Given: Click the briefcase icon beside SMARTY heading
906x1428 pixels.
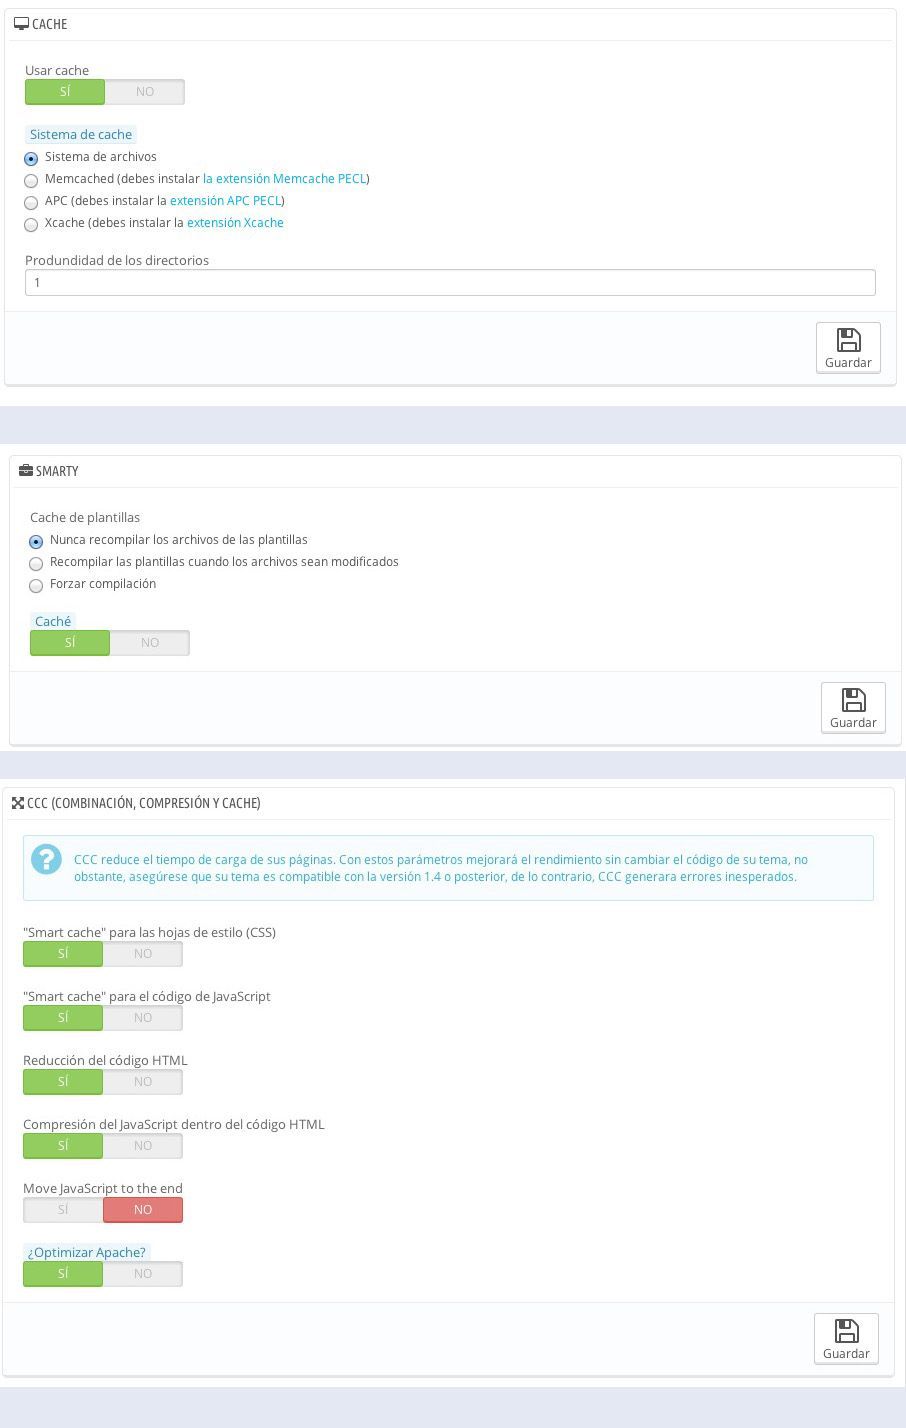Looking at the screenshot, I should tap(26, 471).
